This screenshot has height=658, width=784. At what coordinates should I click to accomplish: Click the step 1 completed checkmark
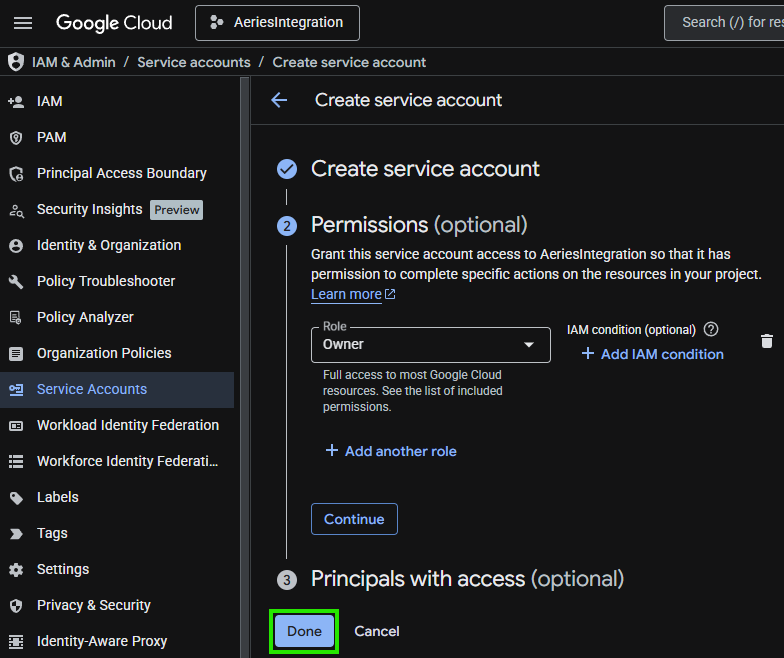[287, 169]
